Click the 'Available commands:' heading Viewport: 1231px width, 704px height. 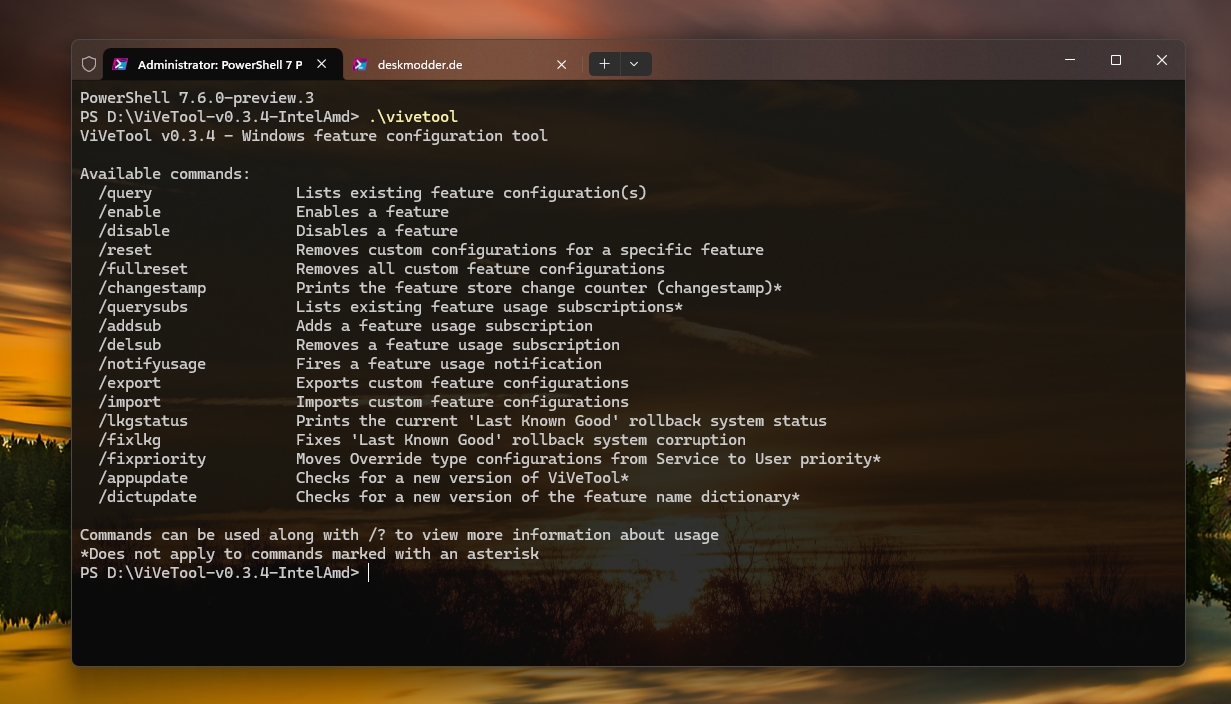[165, 174]
